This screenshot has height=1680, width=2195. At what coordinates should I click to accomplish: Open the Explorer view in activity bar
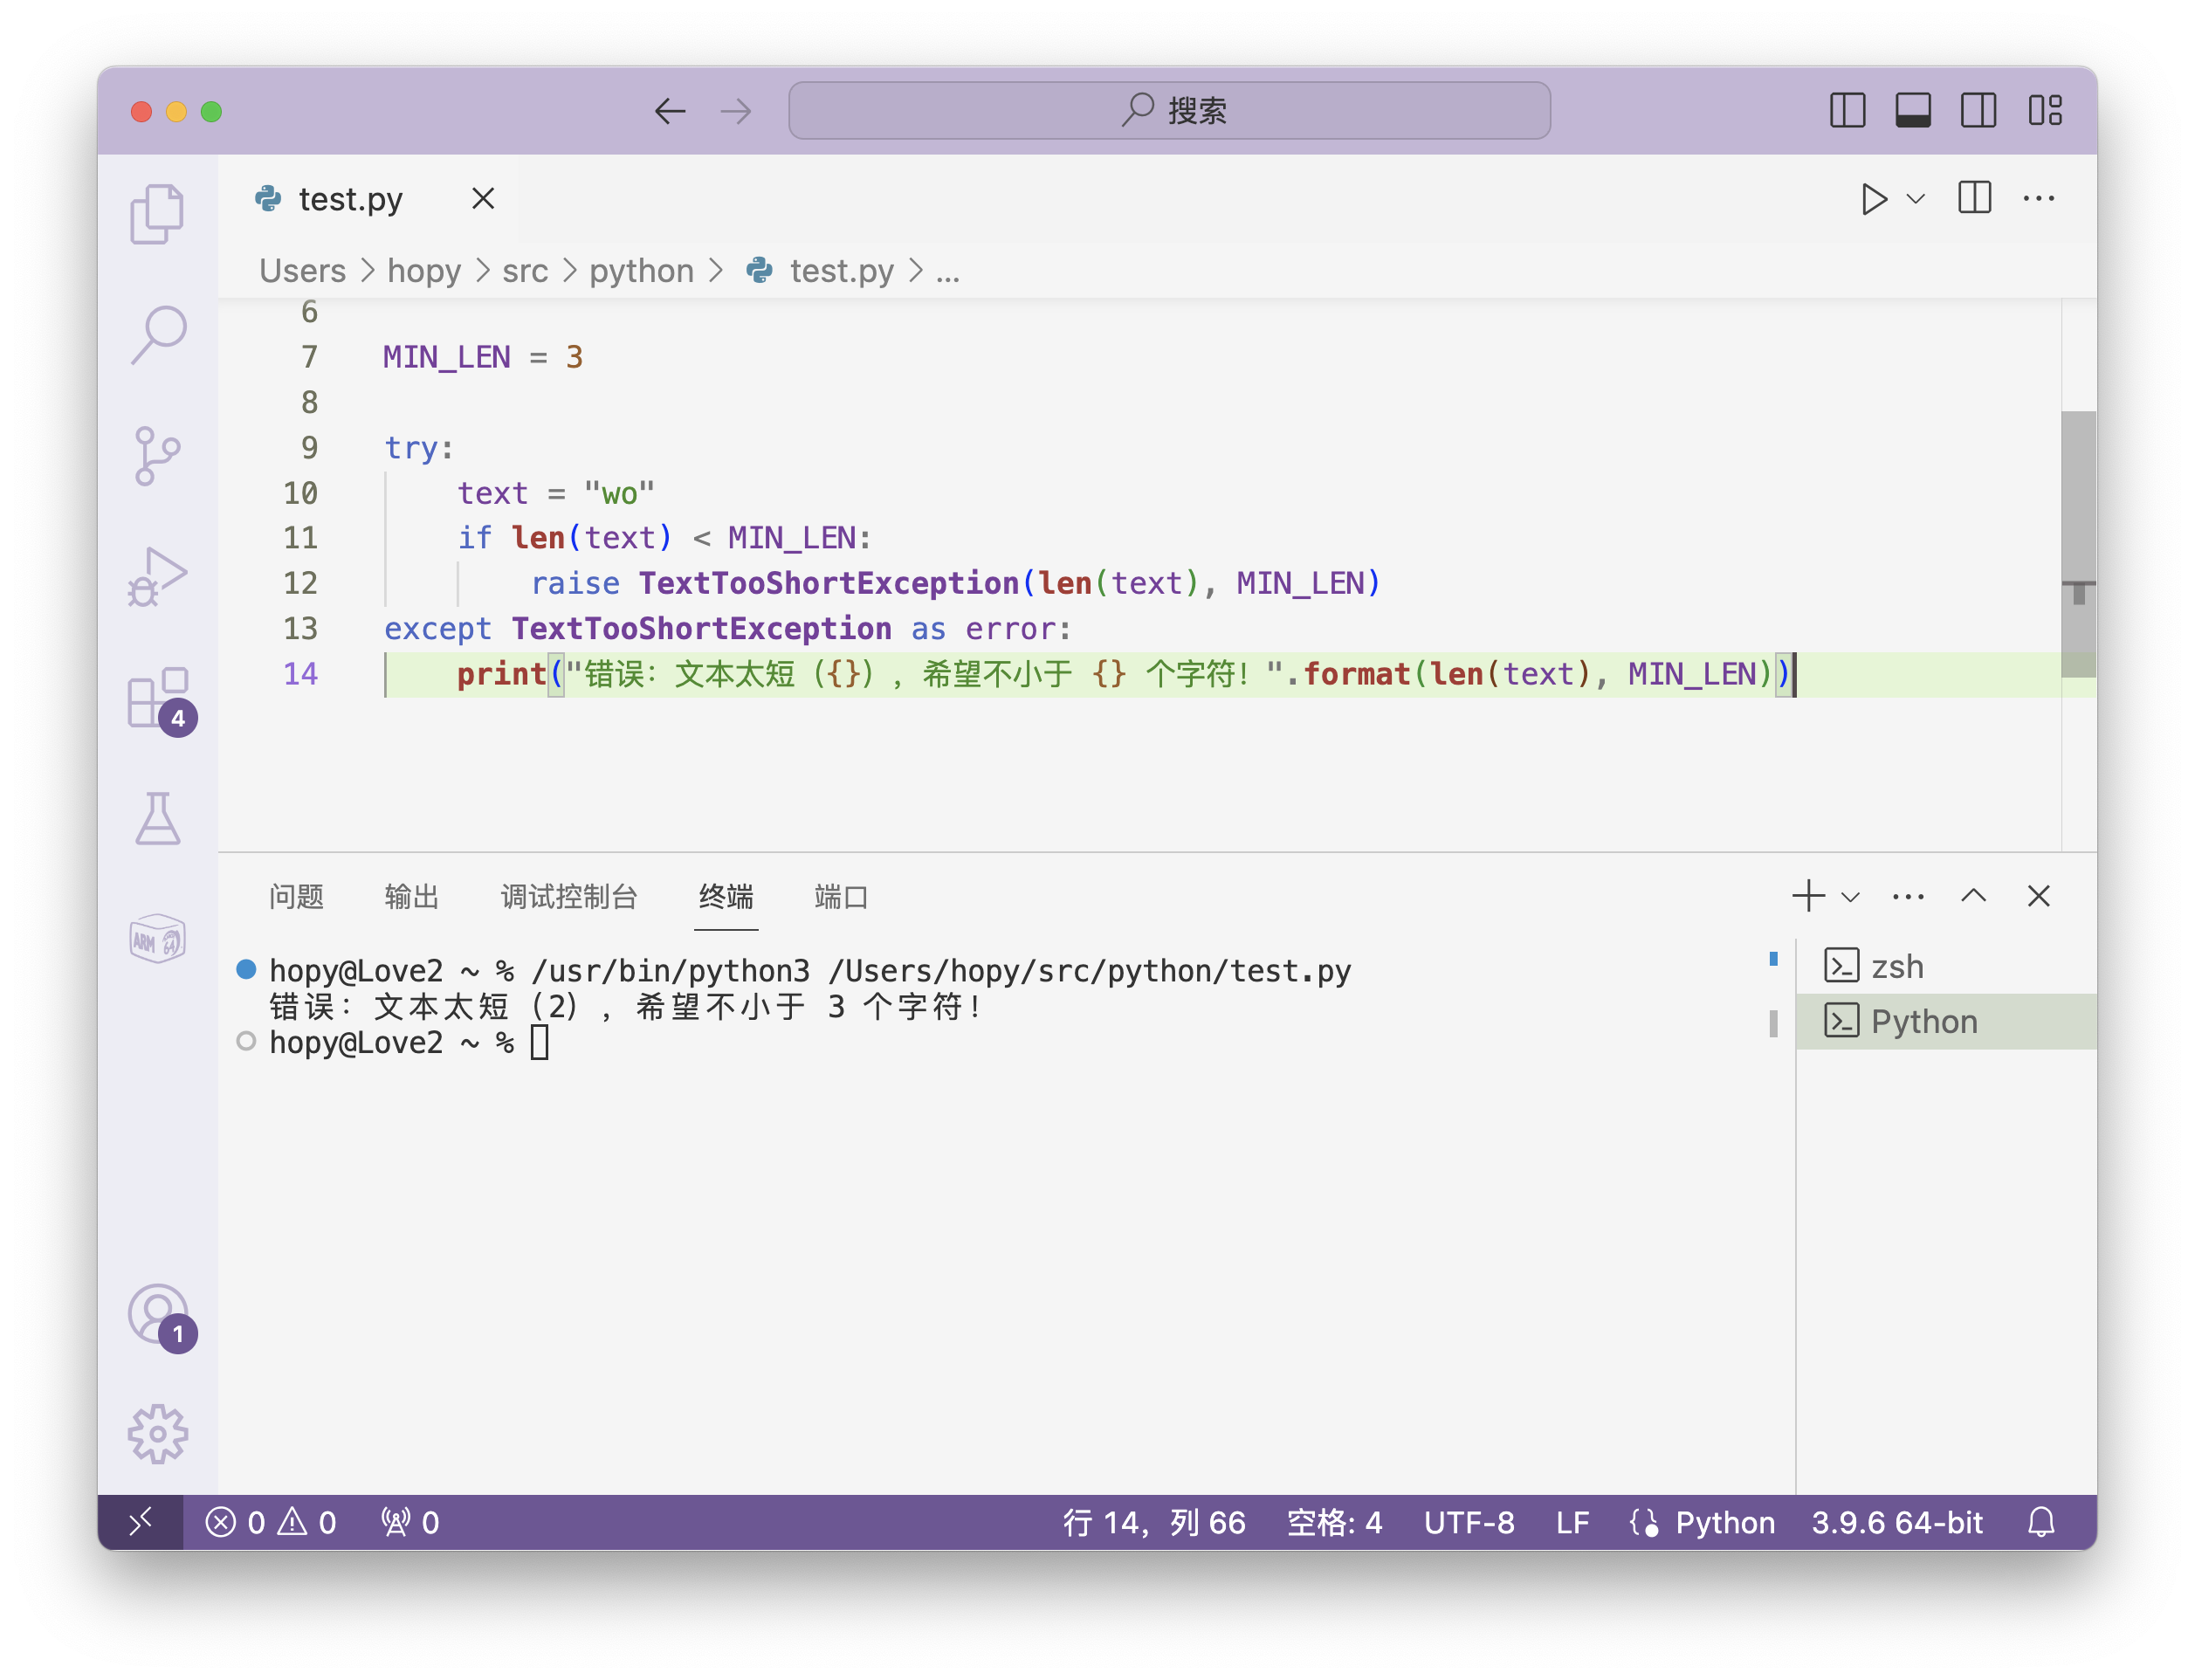point(157,213)
